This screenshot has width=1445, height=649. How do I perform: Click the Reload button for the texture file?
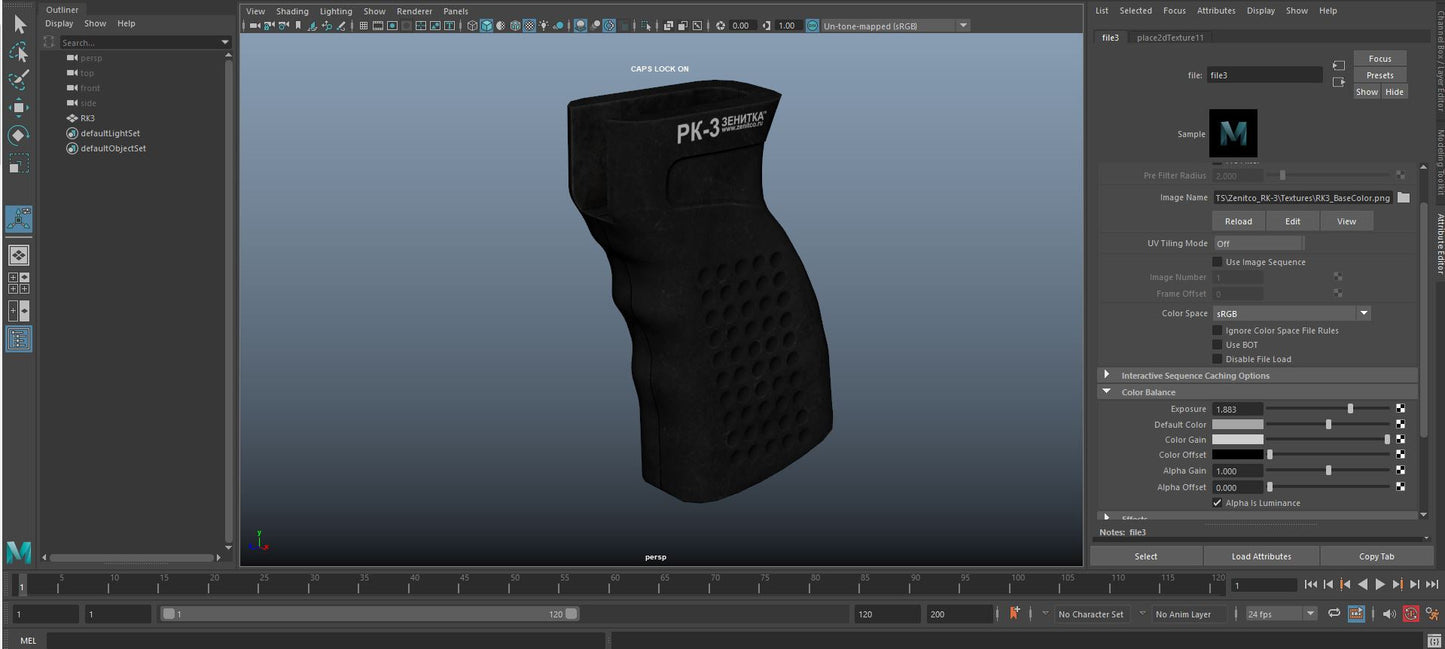point(1238,220)
